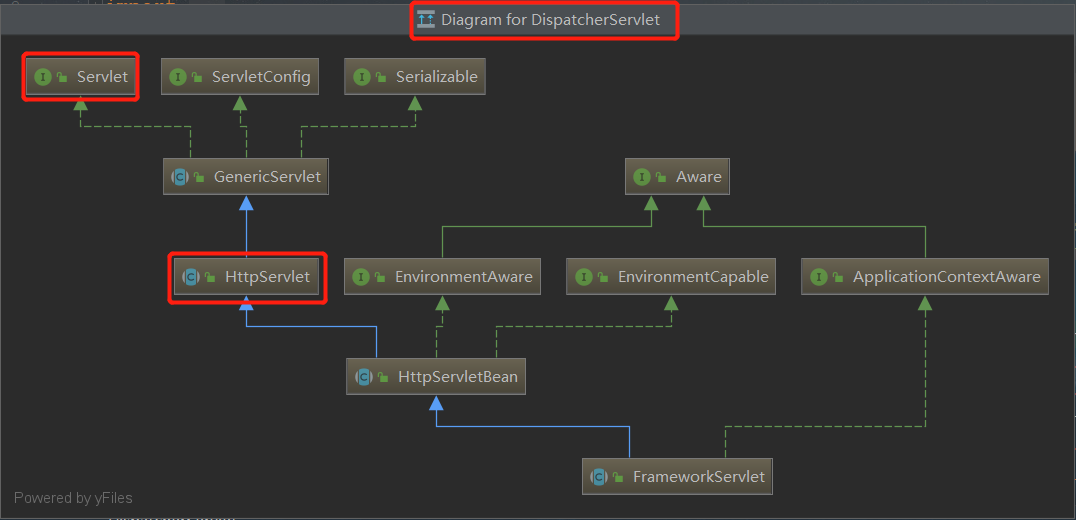Select the Serializable node label
Image resolution: width=1076 pixels, height=520 pixels.
[x=436, y=77]
